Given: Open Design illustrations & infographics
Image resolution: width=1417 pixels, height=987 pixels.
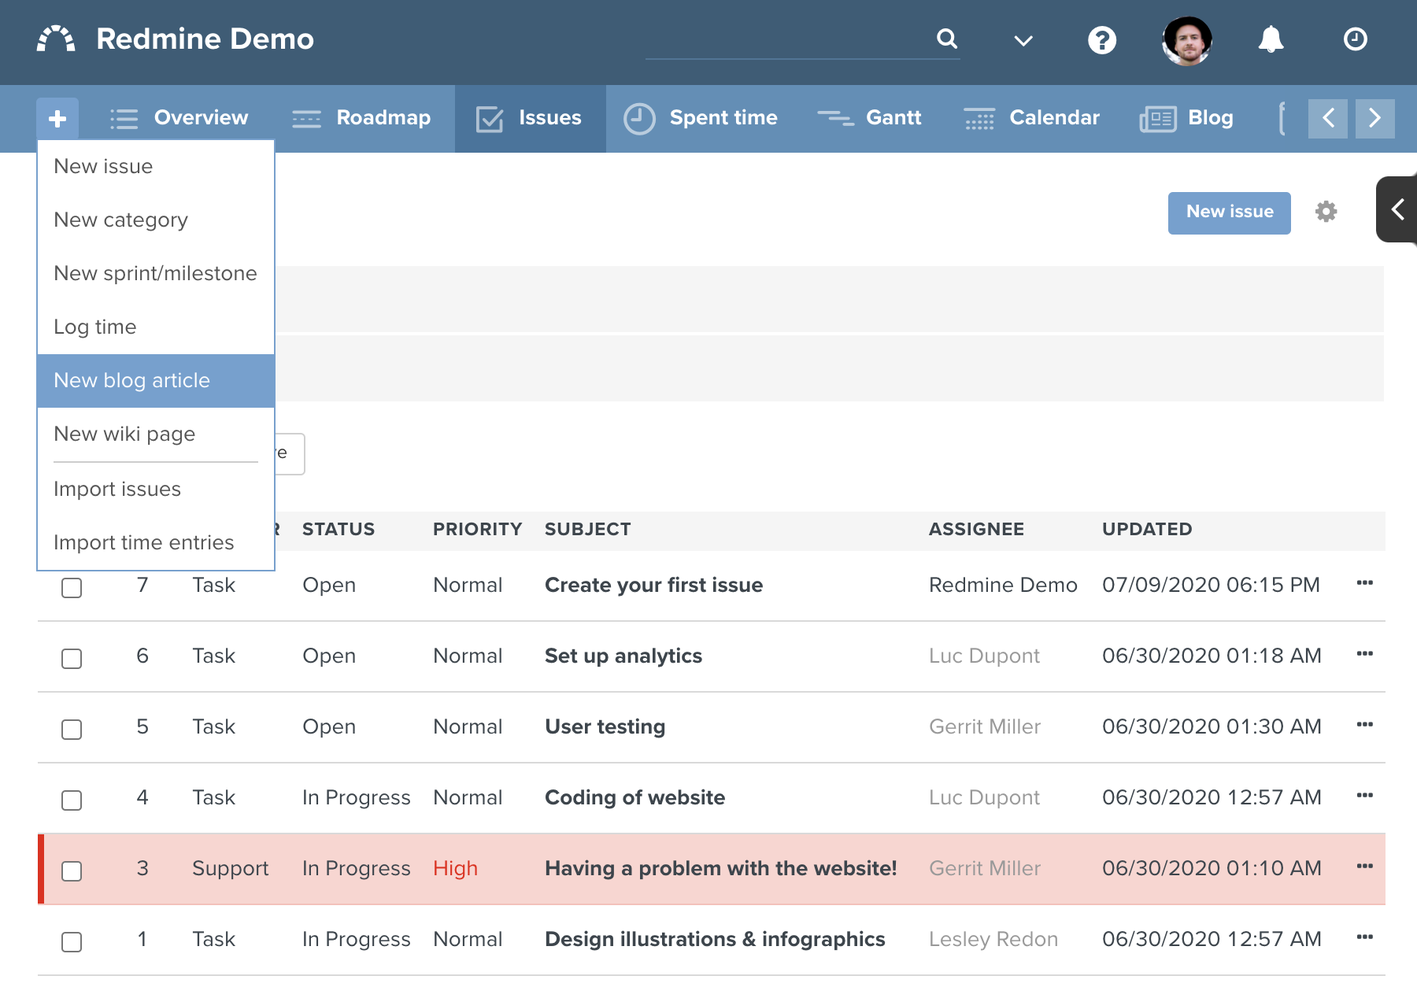Looking at the screenshot, I should pyautogui.click(x=715, y=940).
